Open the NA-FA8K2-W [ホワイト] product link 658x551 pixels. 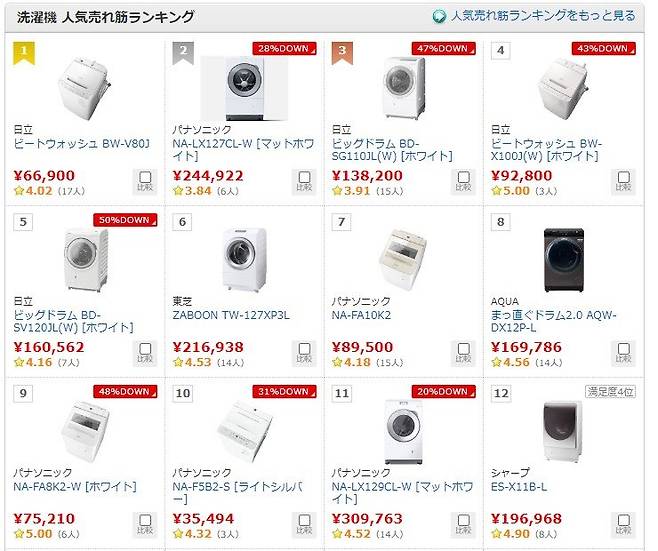point(75,487)
